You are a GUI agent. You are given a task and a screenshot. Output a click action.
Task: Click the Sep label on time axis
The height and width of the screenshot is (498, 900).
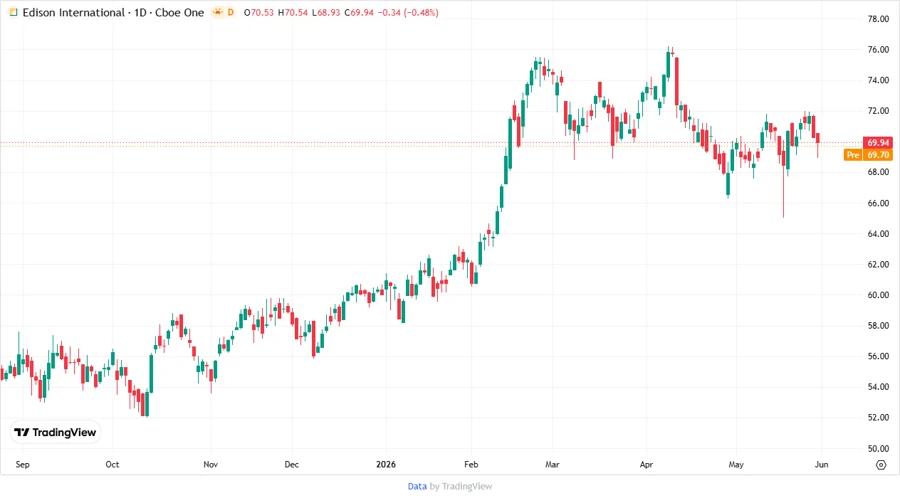22,464
